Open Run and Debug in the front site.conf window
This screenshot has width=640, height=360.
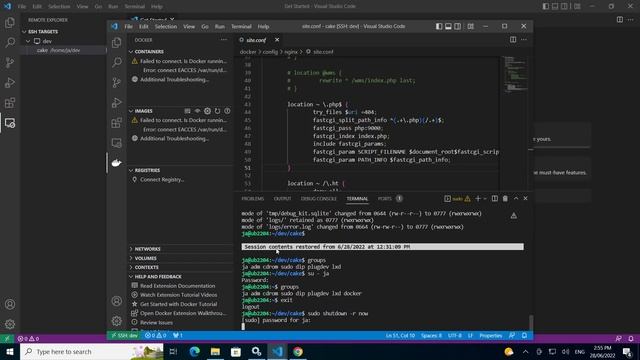pyautogui.click(x=117, y=102)
